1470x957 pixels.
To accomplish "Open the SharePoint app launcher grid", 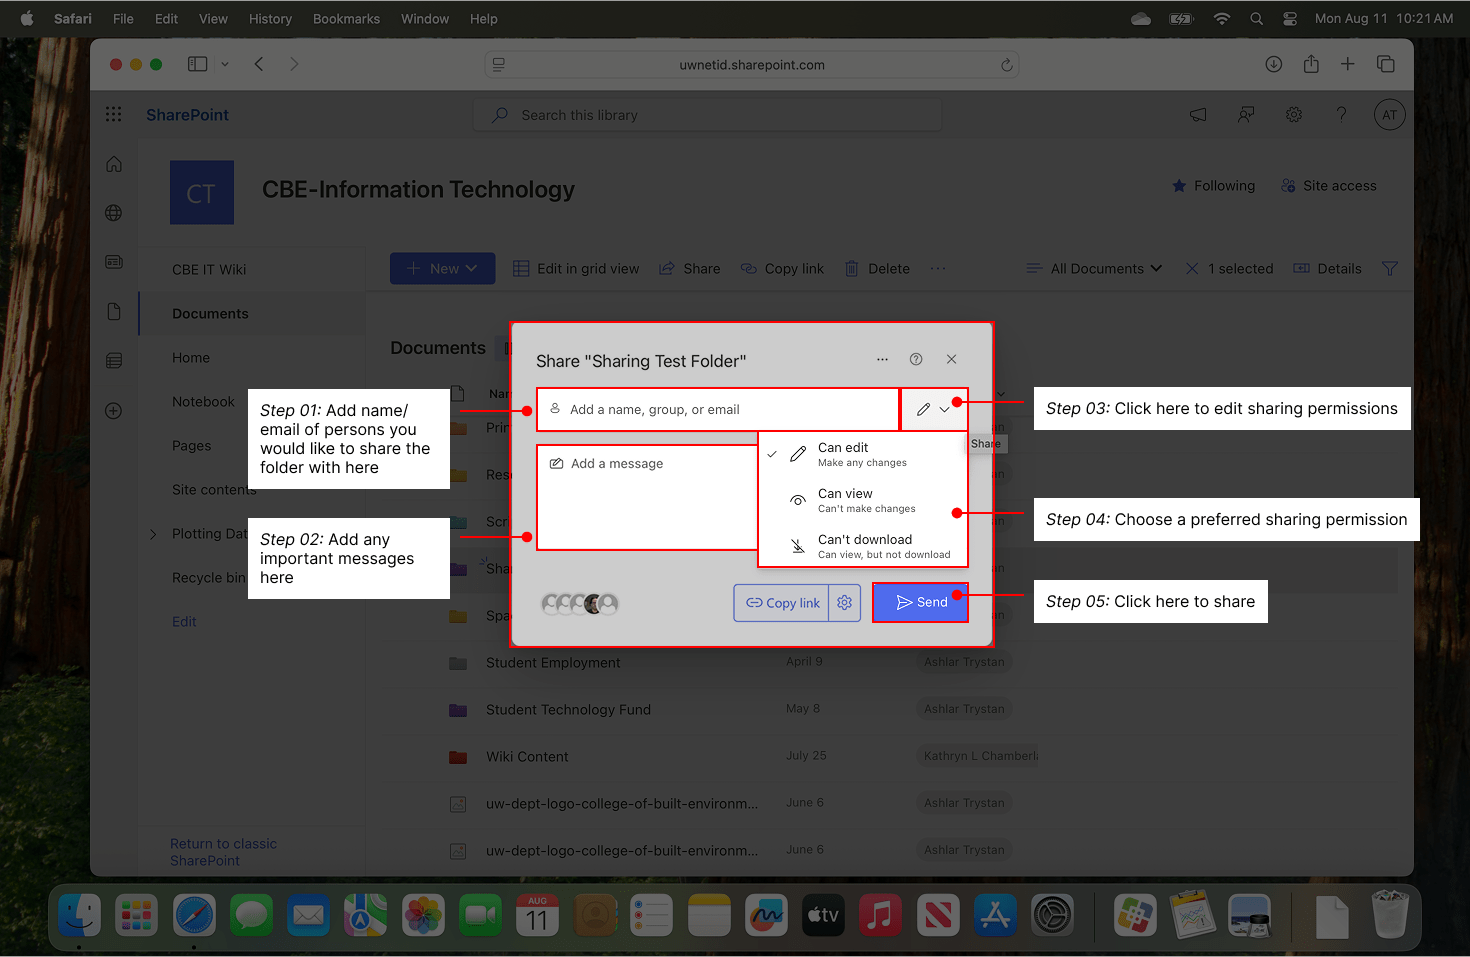I will pyautogui.click(x=114, y=115).
